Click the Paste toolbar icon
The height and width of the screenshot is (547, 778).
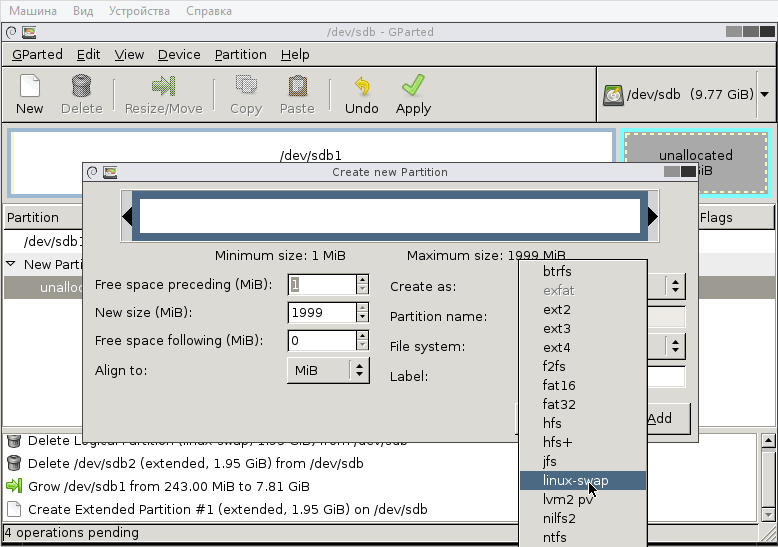[297, 86]
